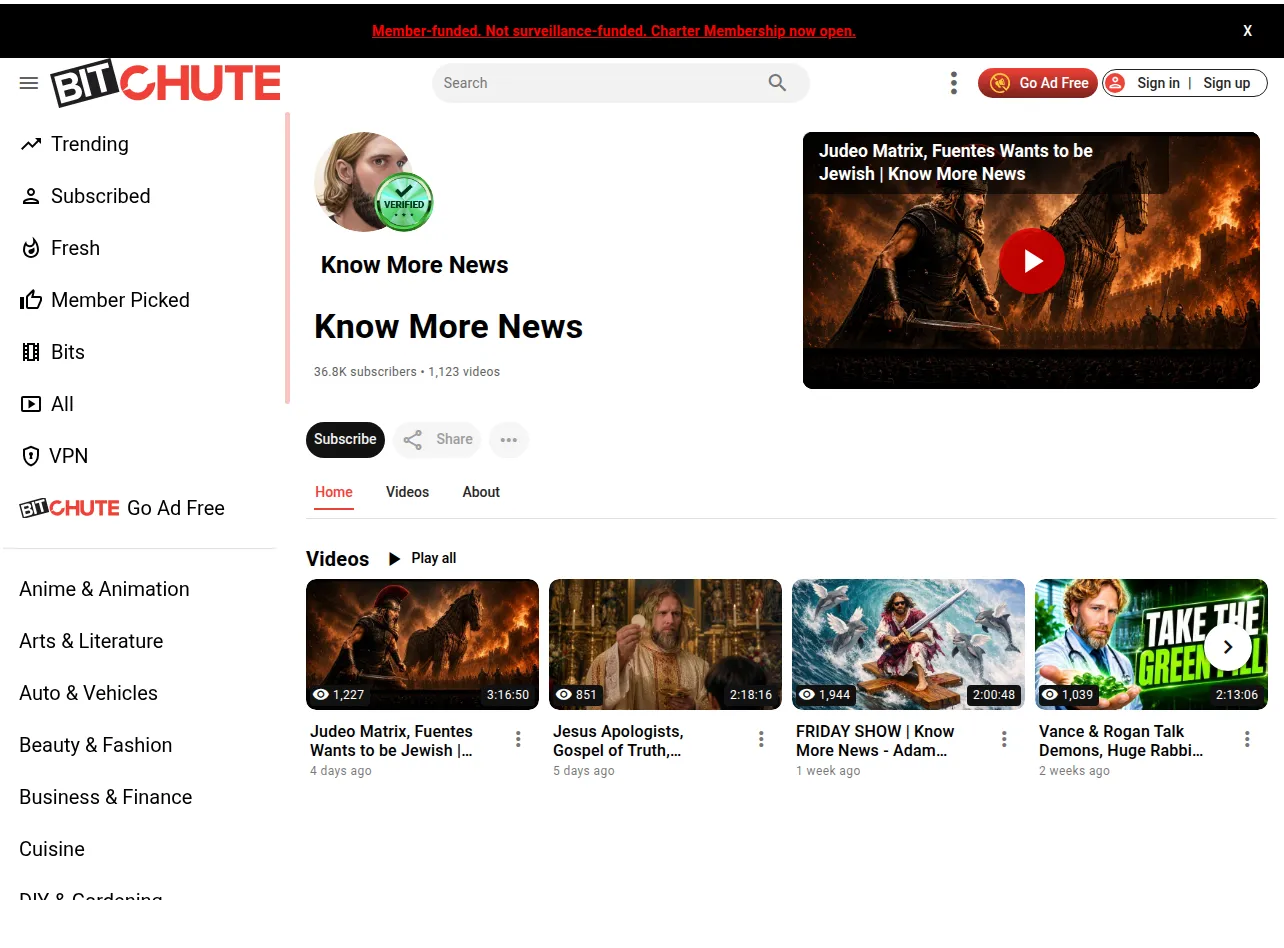Open Subscribed in sidebar
The height and width of the screenshot is (948, 1284).
[86, 196]
